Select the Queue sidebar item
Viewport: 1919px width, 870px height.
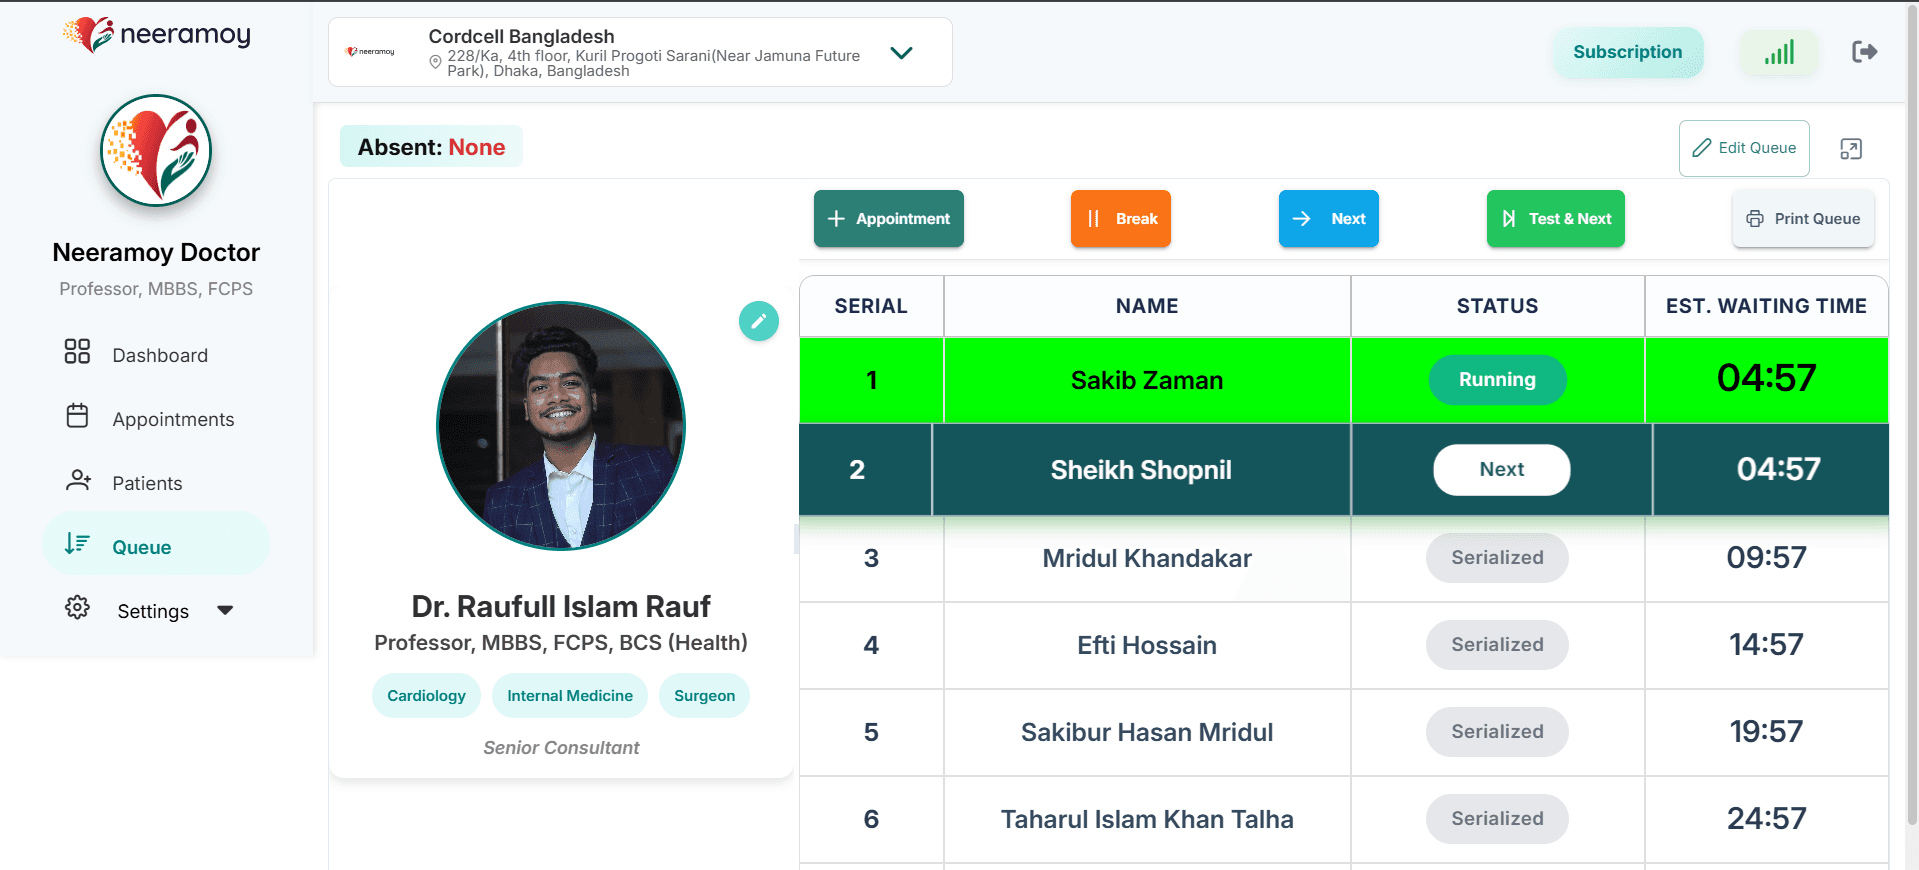(x=141, y=547)
